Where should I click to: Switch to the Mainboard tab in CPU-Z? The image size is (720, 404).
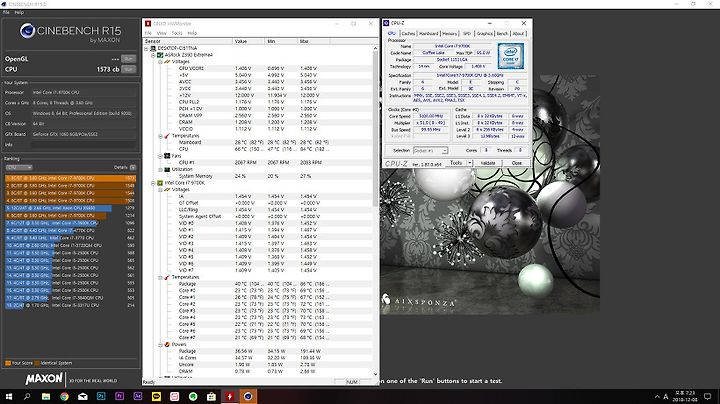click(x=428, y=34)
